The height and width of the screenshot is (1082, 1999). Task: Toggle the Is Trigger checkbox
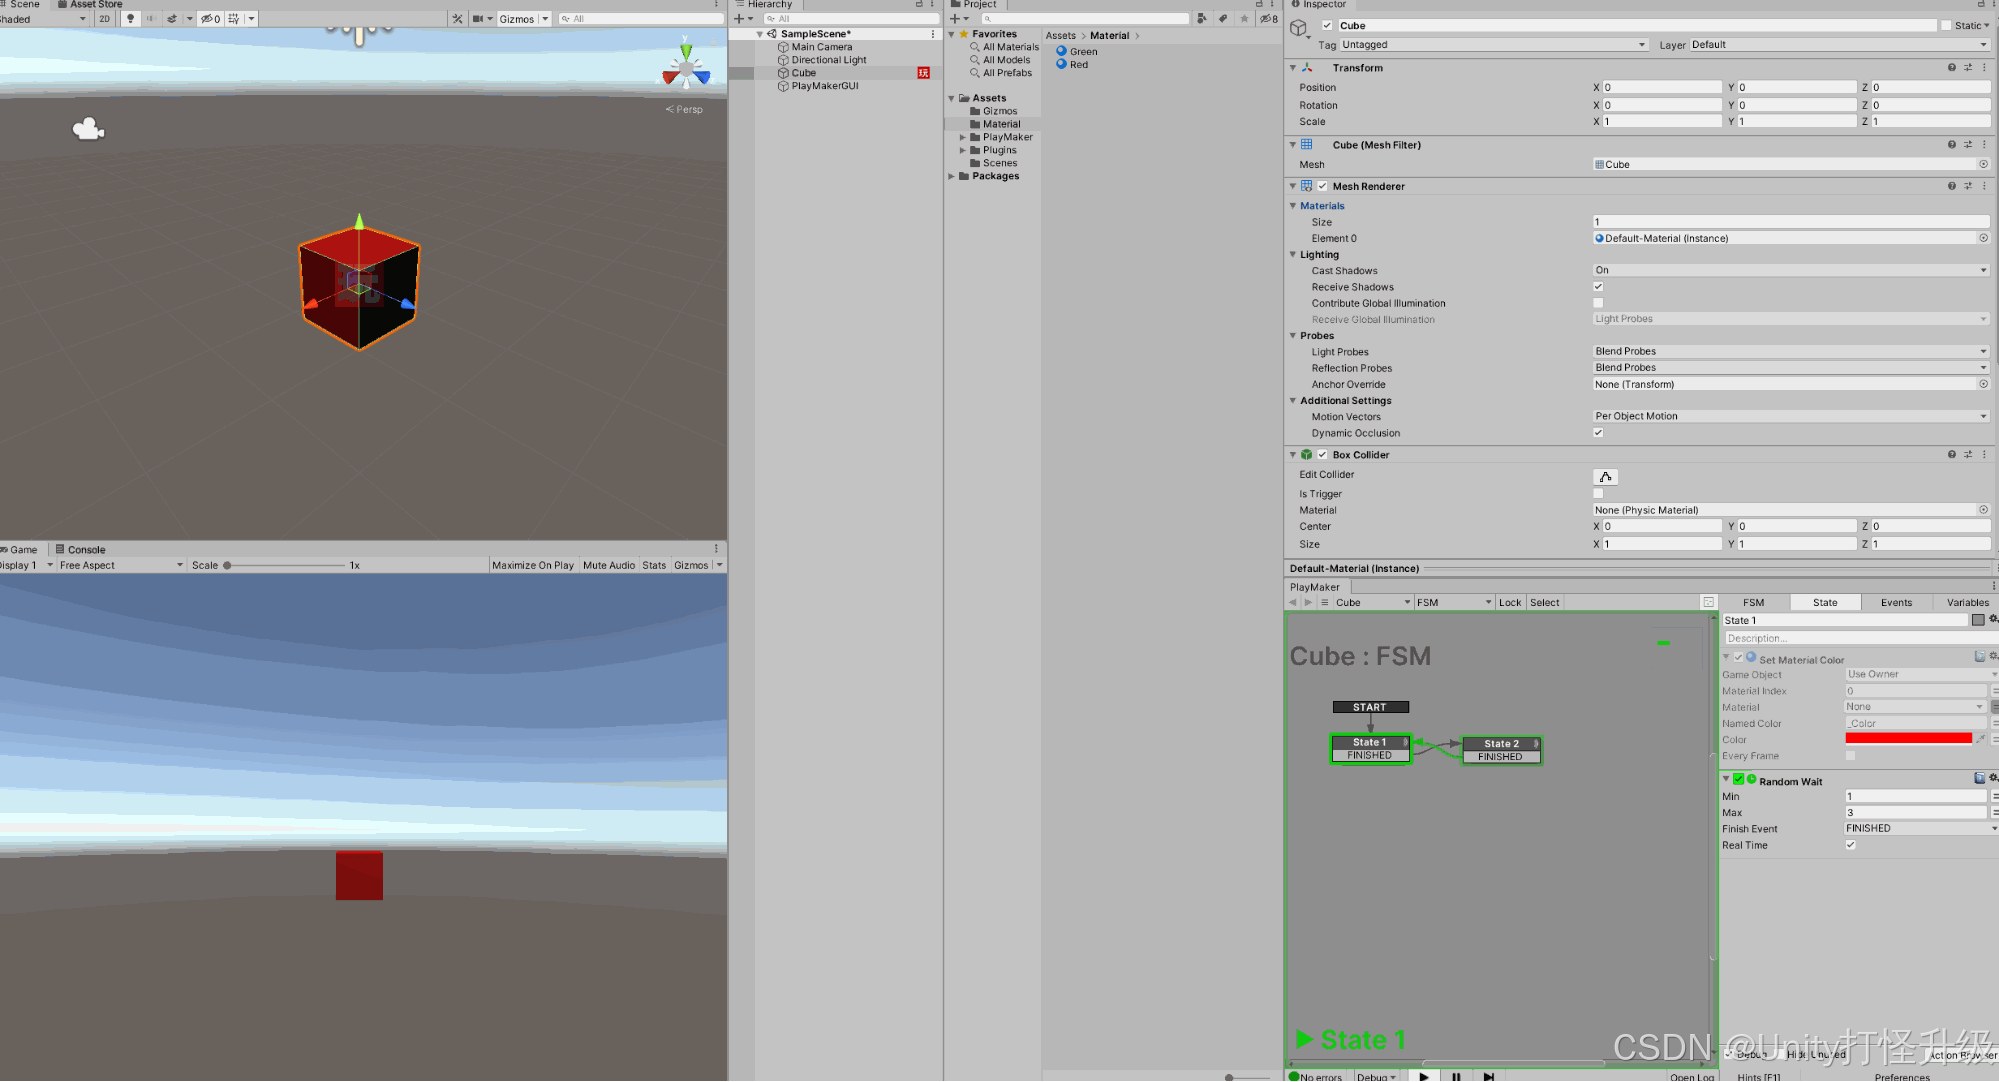pos(1598,494)
